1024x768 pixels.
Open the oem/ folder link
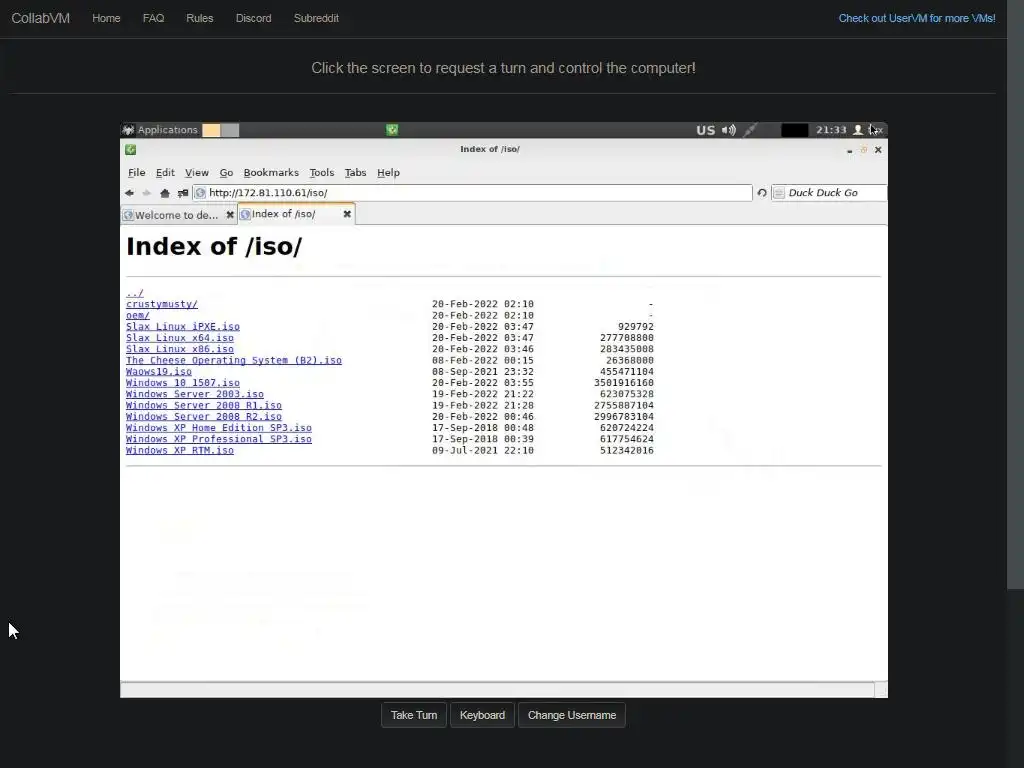(x=137, y=315)
